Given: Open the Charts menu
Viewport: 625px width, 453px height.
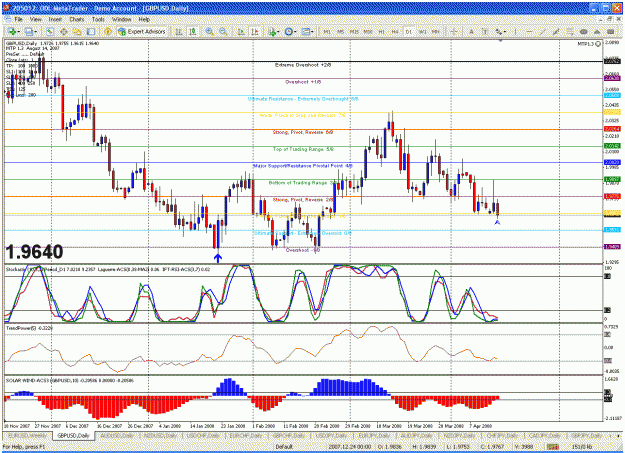Looking at the screenshot, I should (x=77, y=19).
